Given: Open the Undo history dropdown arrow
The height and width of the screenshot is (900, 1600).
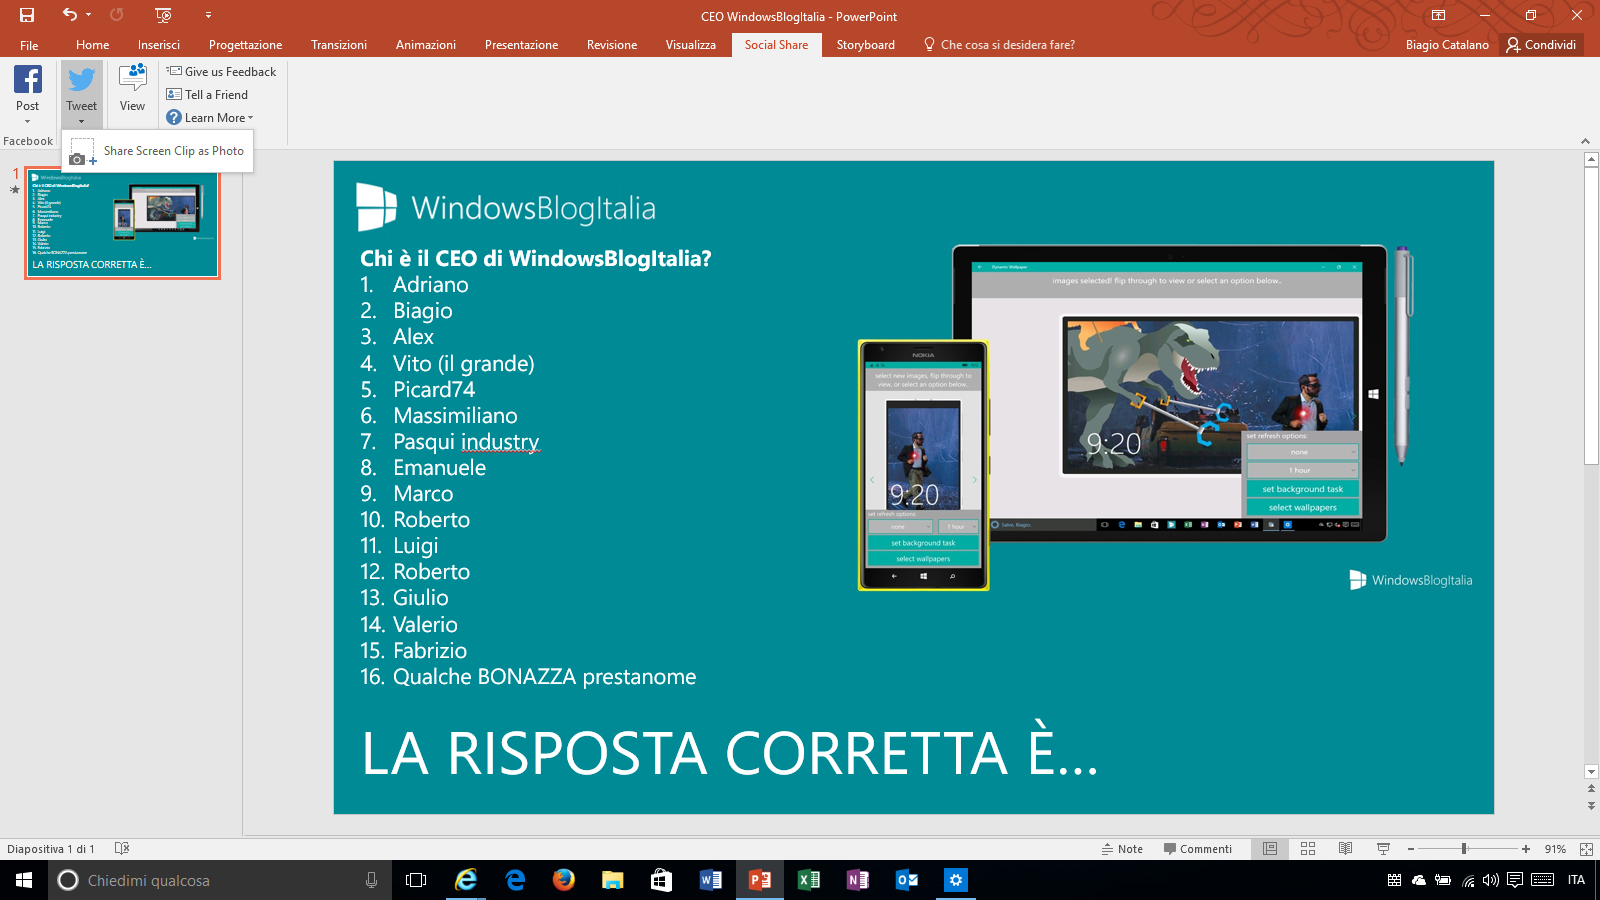Looking at the screenshot, I should click(88, 15).
